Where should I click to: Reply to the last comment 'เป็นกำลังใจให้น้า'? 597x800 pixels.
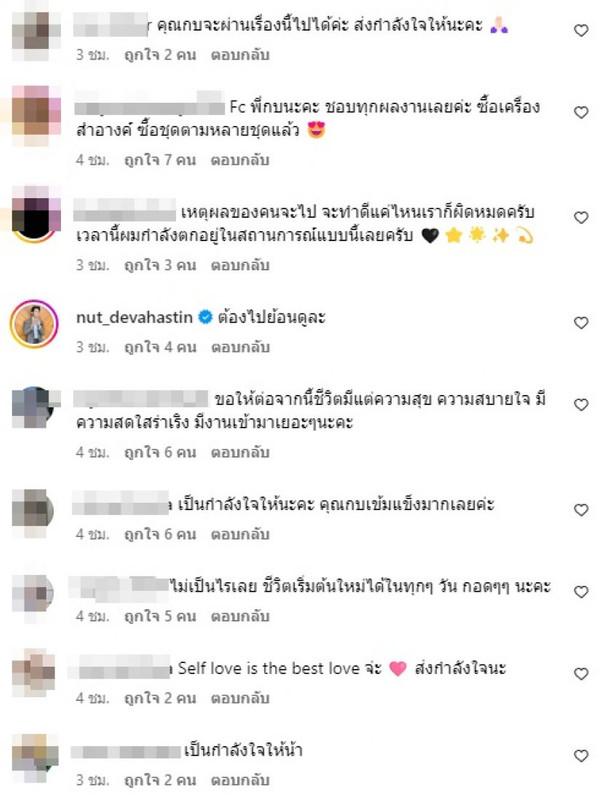pyautogui.click(x=240, y=780)
